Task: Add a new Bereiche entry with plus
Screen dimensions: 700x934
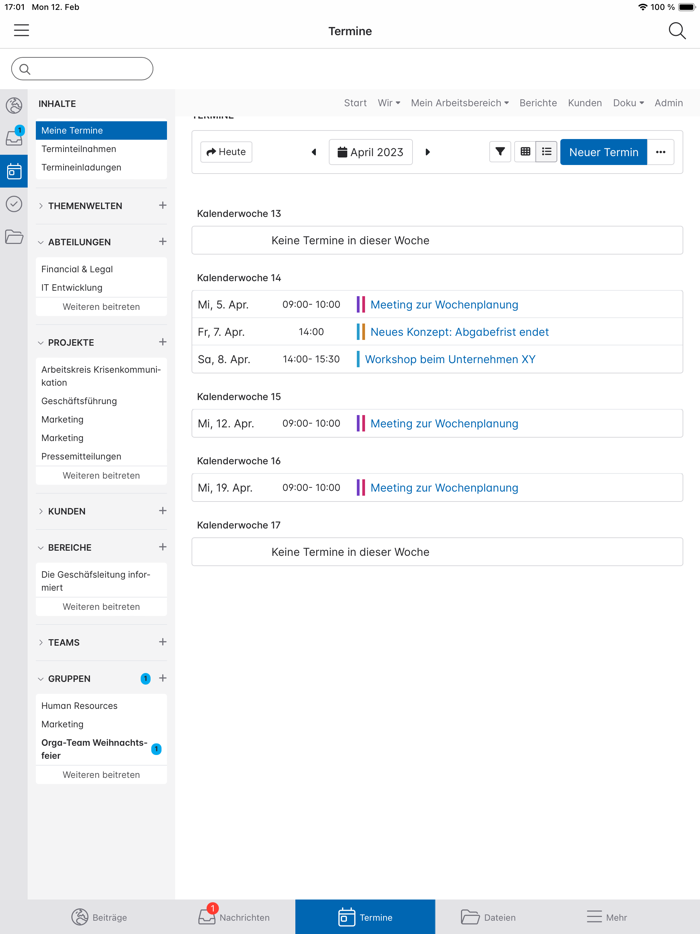Action: [x=163, y=547]
